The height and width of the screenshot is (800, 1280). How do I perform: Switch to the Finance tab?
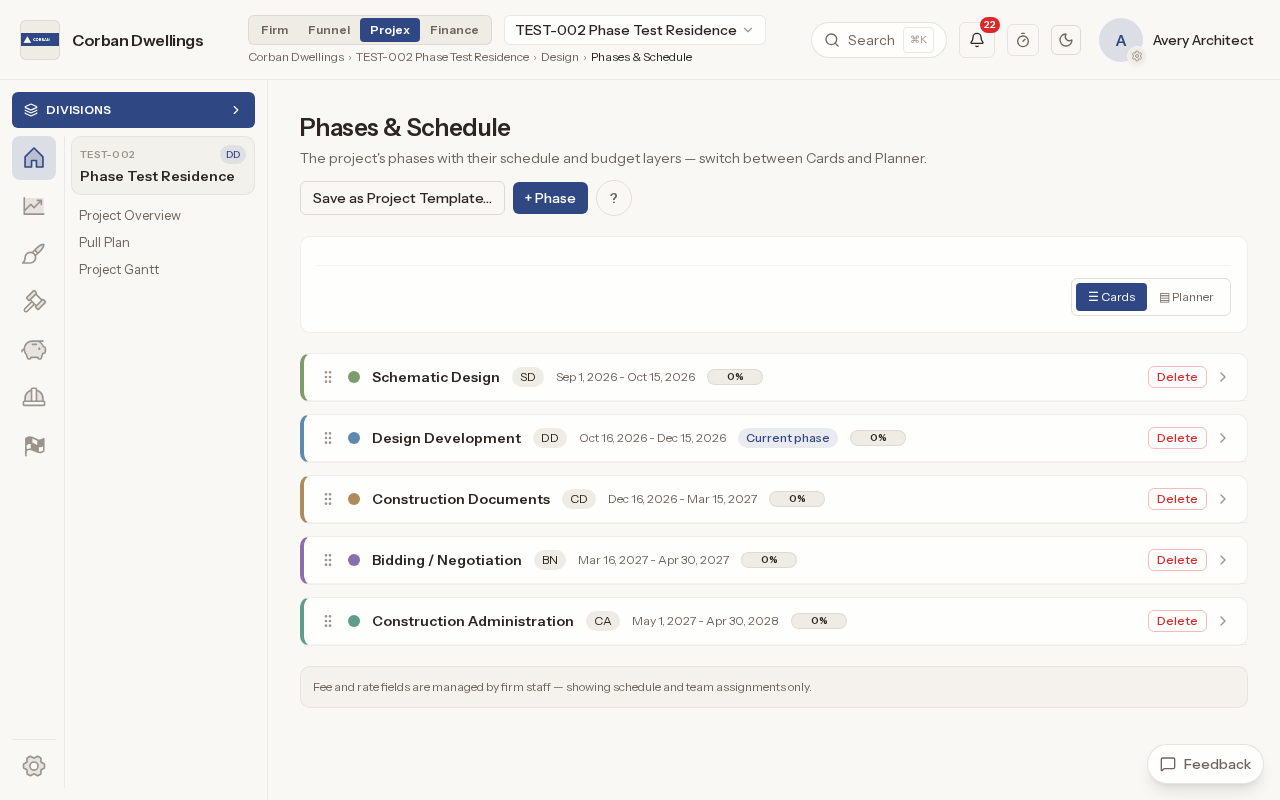tap(454, 30)
